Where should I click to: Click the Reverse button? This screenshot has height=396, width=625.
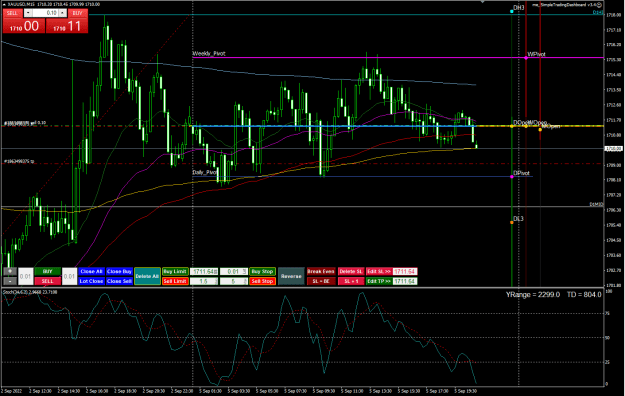291,276
